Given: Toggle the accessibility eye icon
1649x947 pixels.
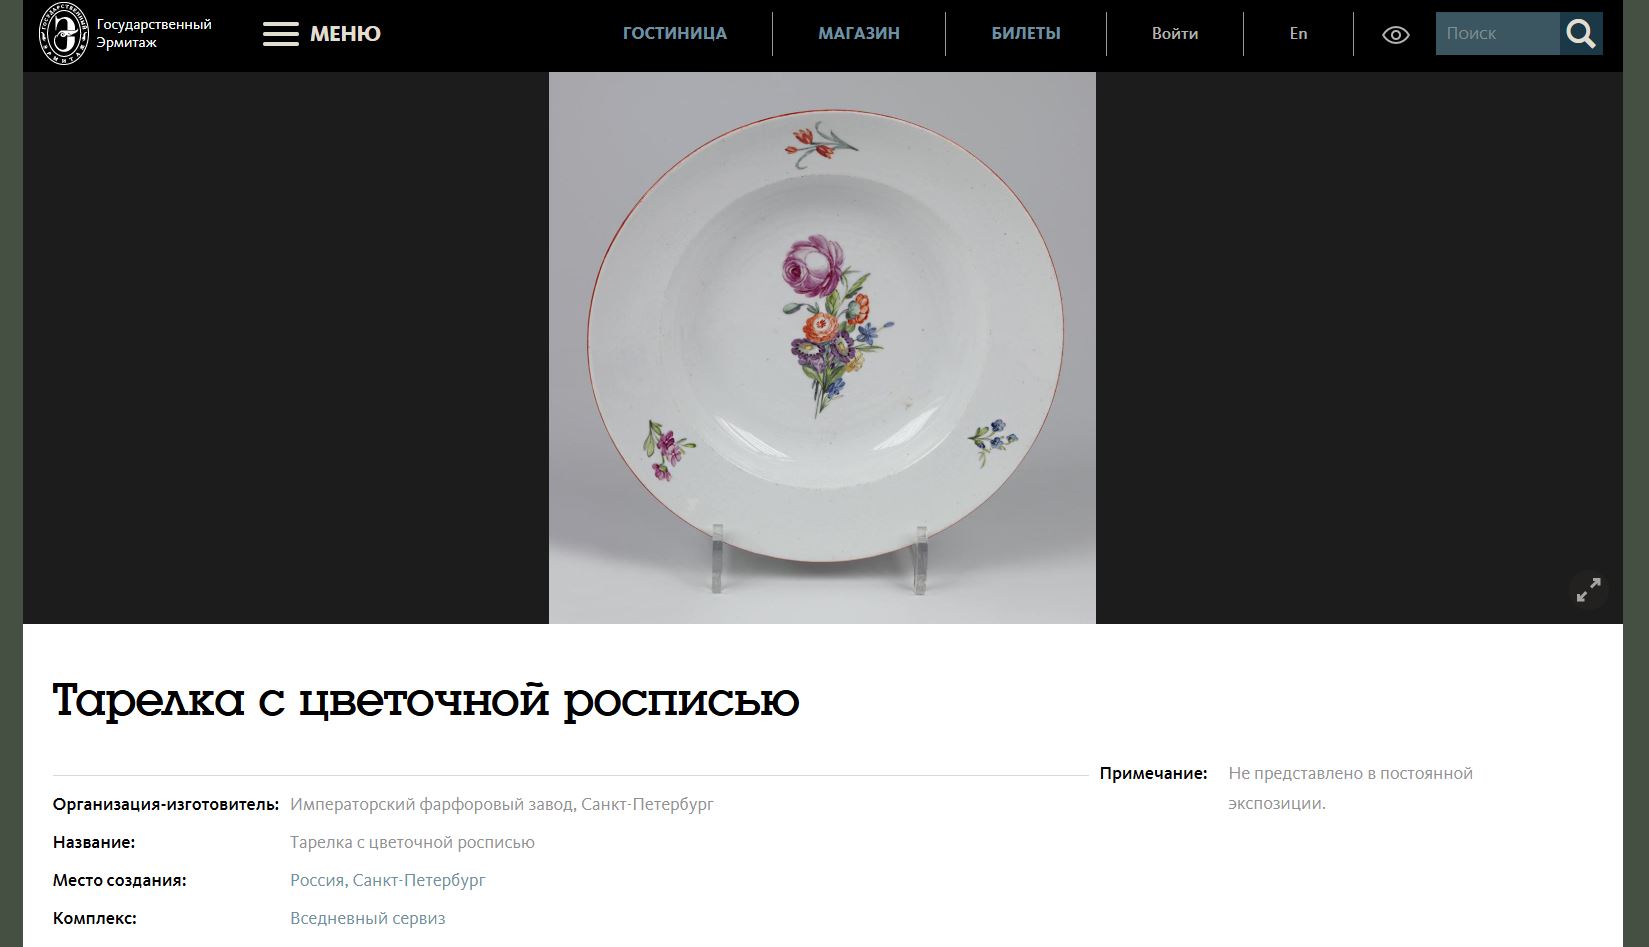Looking at the screenshot, I should (x=1395, y=35).
